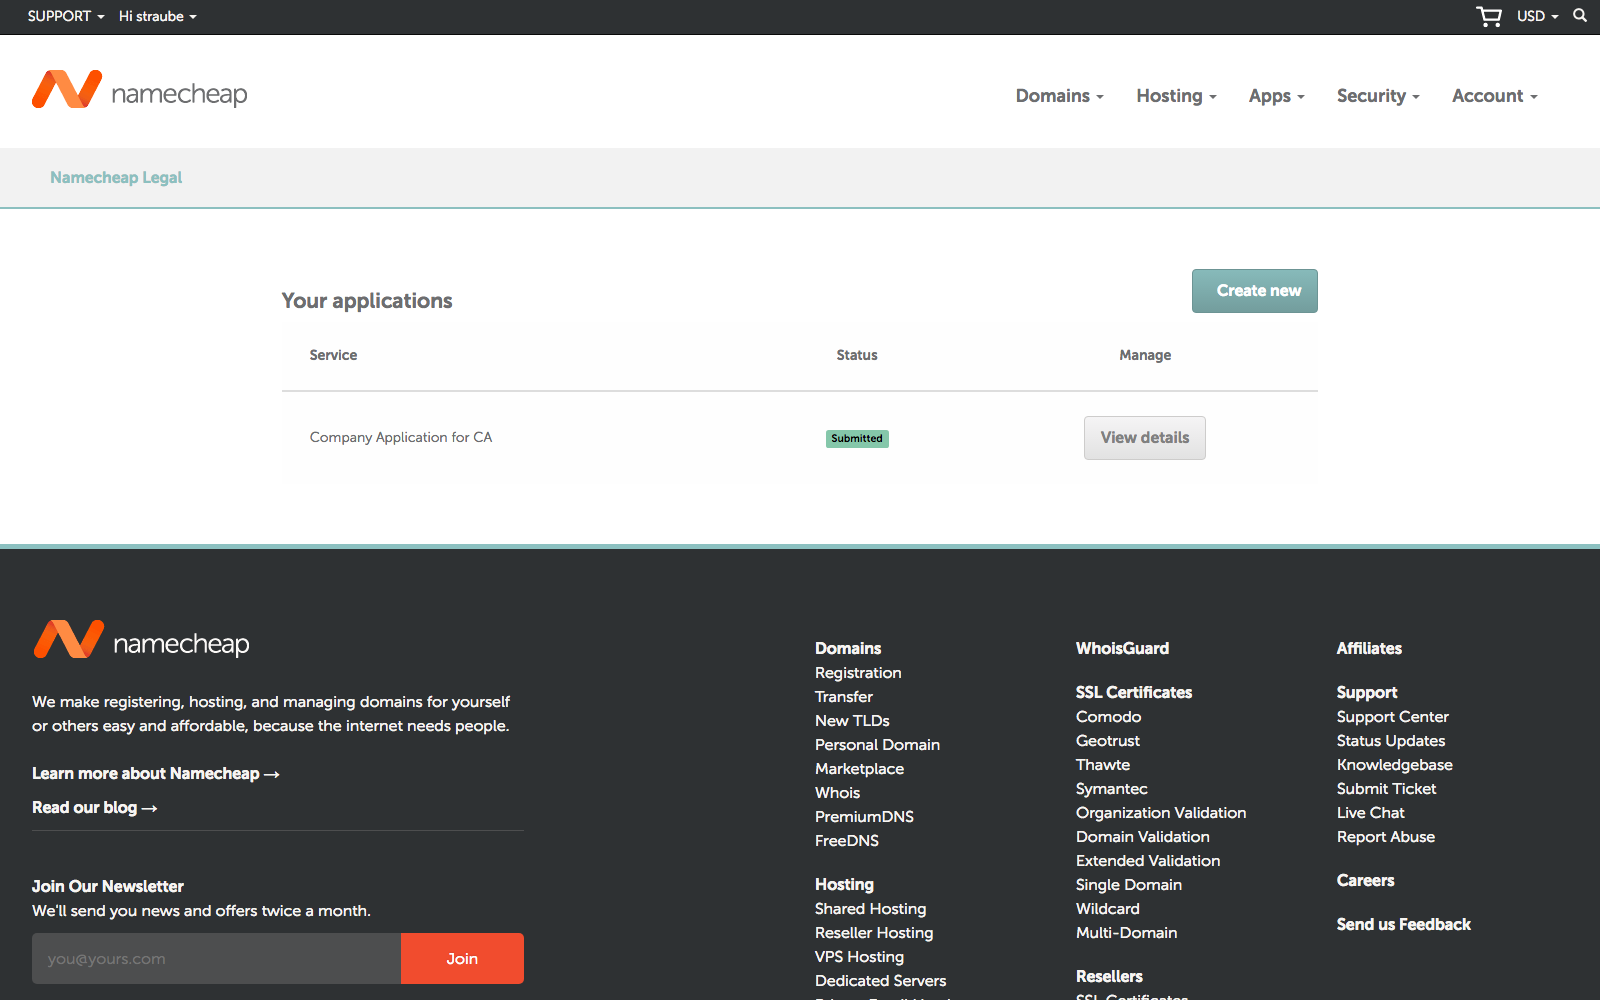Open the Marketplace footer link
1600x1000 pixels.
[859, 769]
